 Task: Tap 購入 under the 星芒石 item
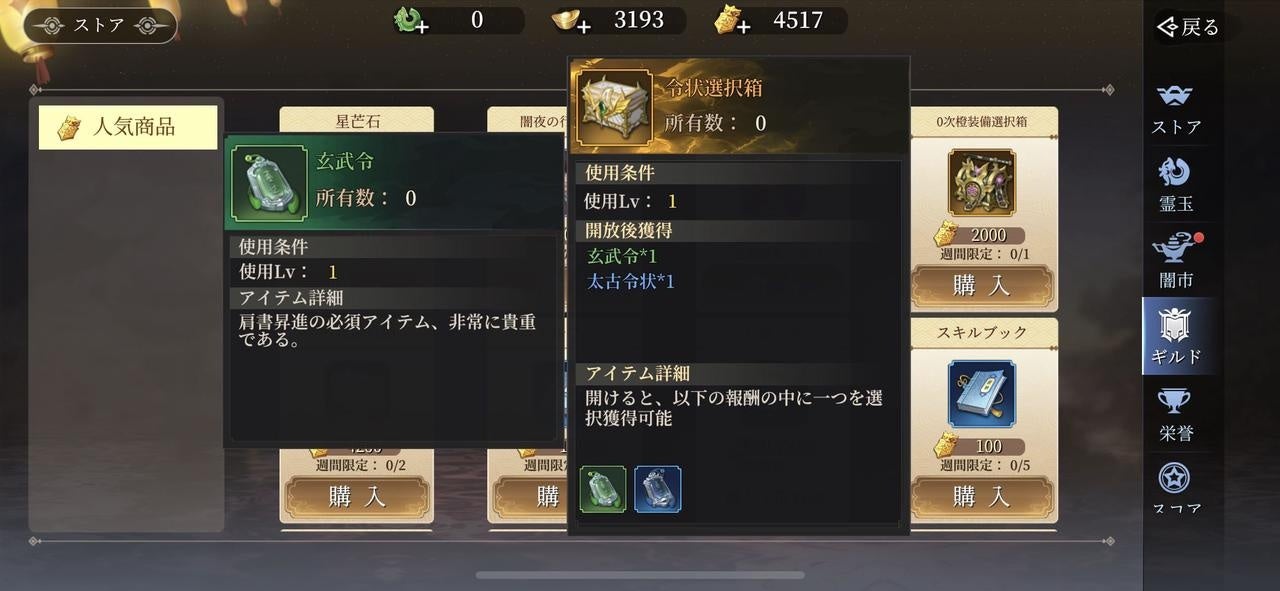pyautogui.click(x=358, y=497)
